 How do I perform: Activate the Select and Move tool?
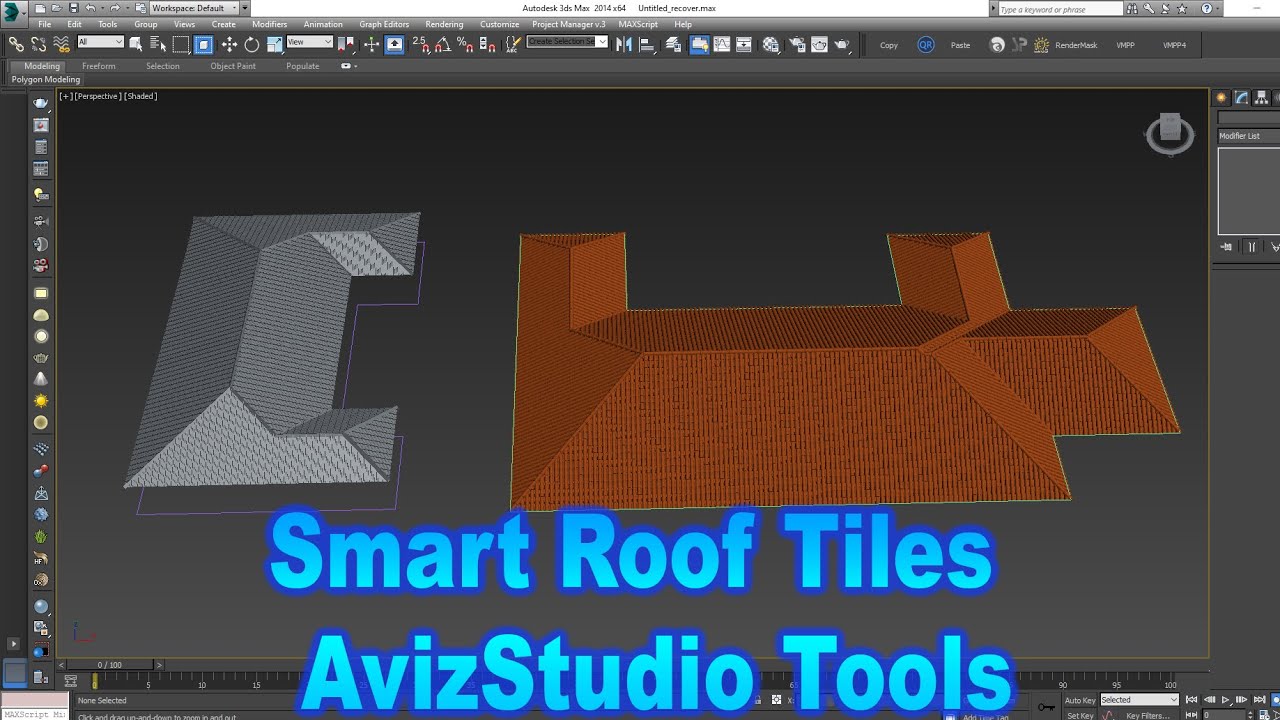[x=229, y=44]
